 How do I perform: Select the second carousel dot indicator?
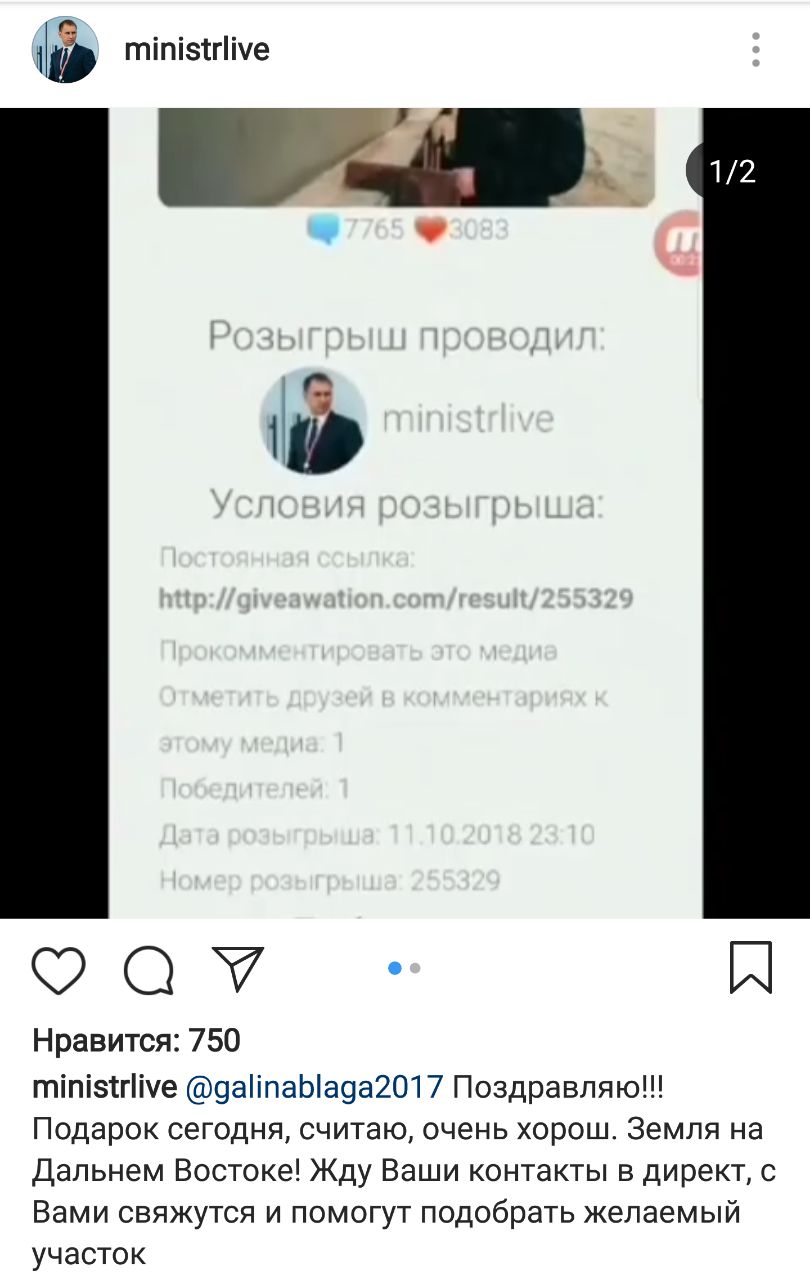click(x=415, y=968)
